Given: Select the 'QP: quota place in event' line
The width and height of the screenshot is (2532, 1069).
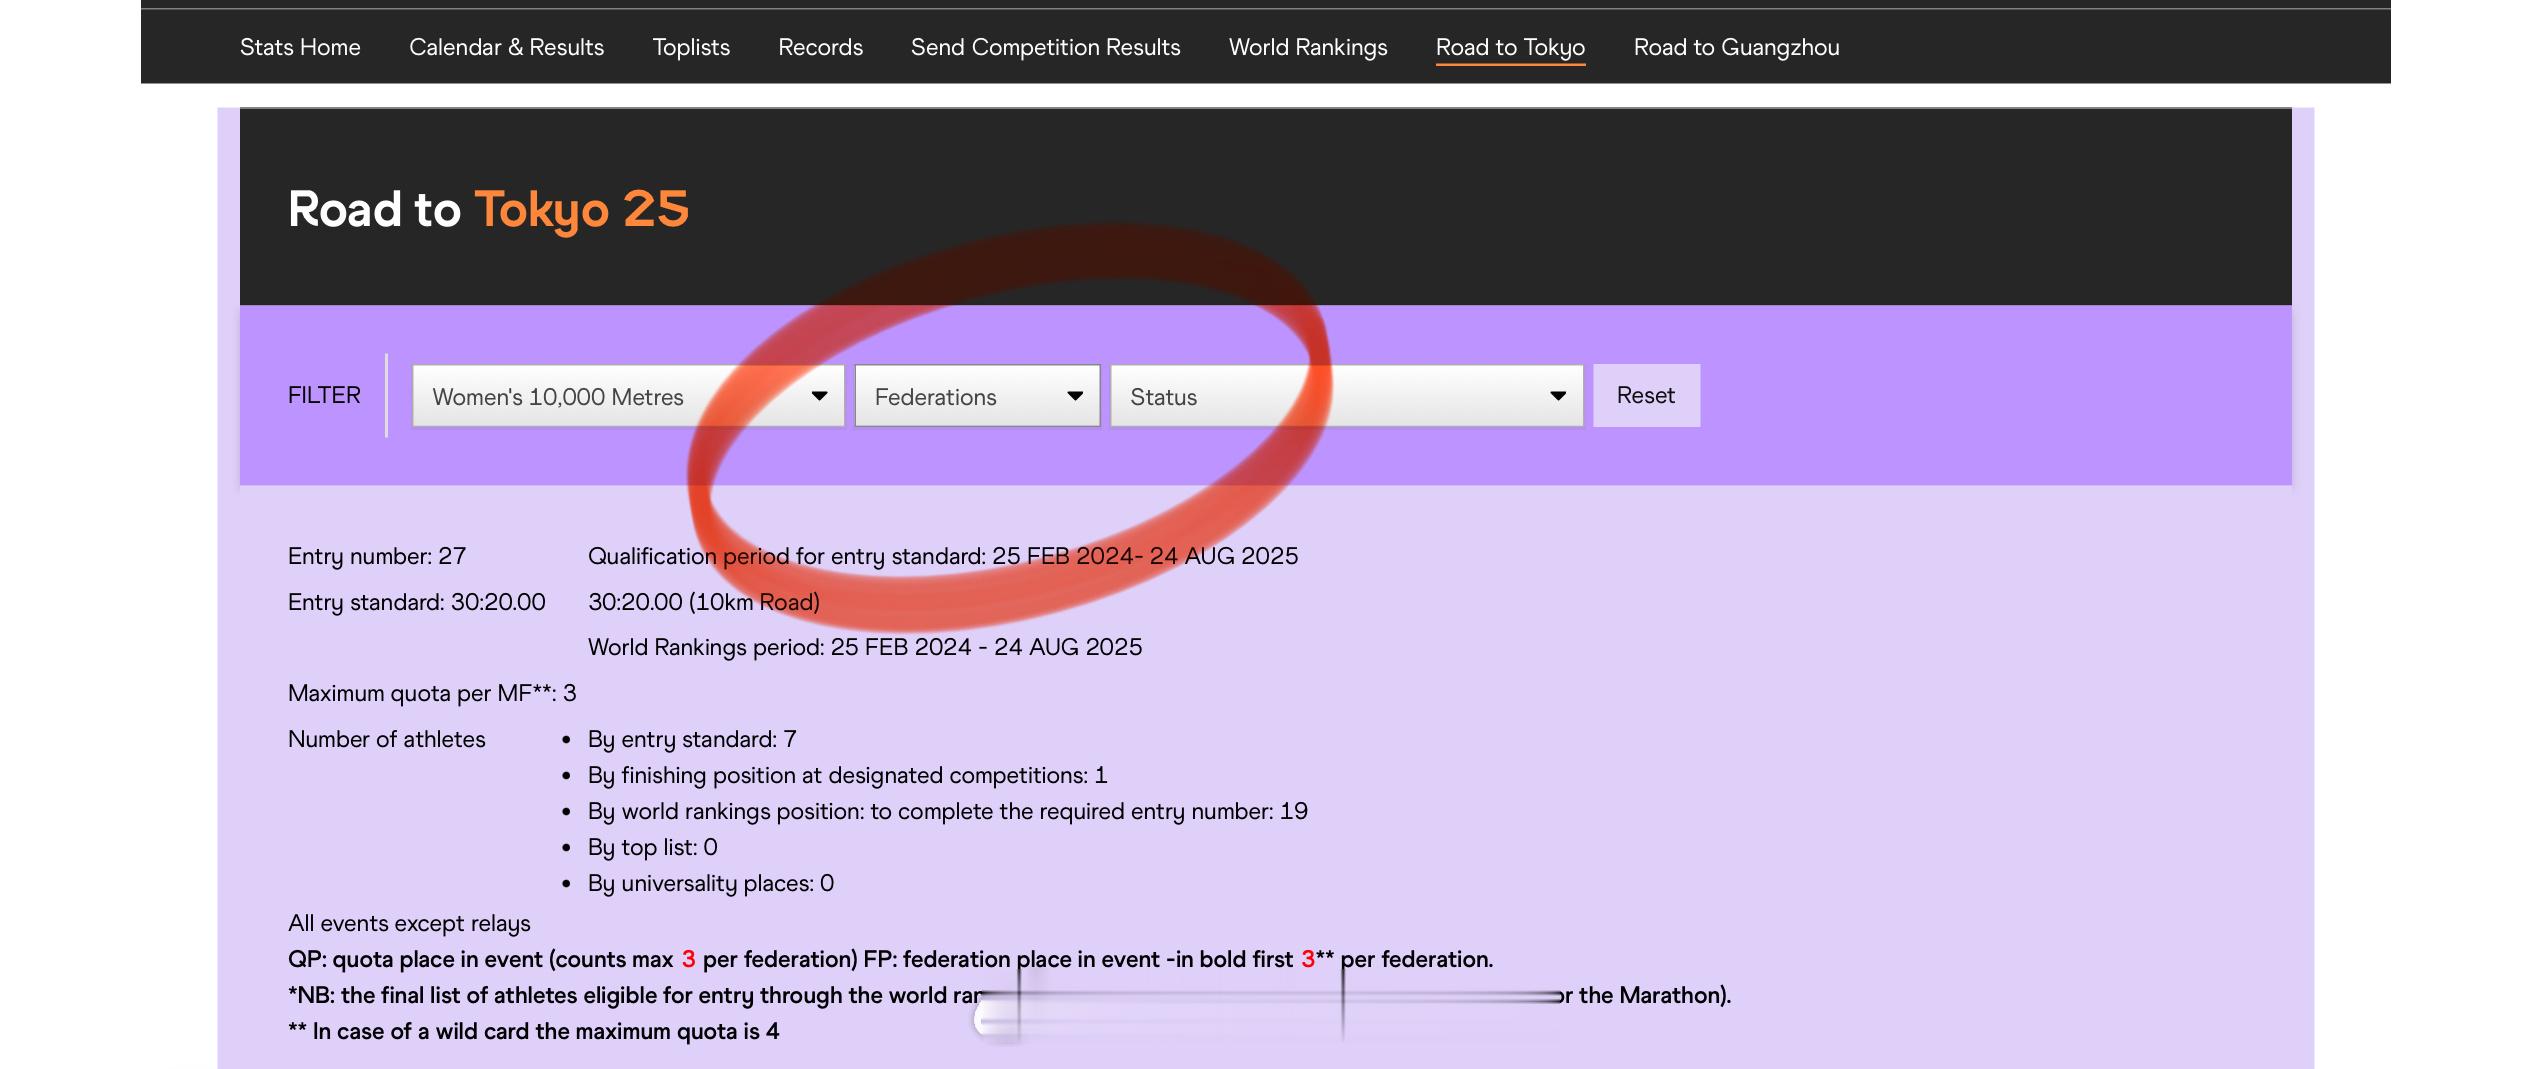Looking at the screenshot, I should (890, 959).
